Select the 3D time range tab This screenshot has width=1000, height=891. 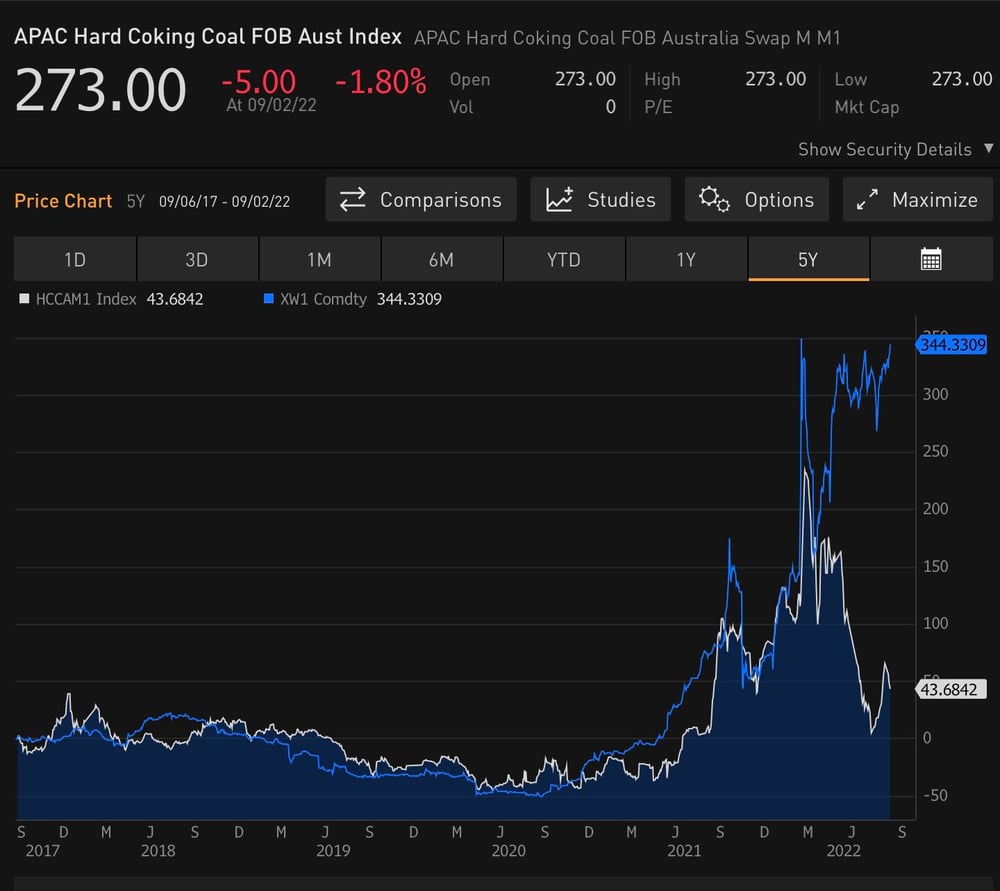click(197, 259)
